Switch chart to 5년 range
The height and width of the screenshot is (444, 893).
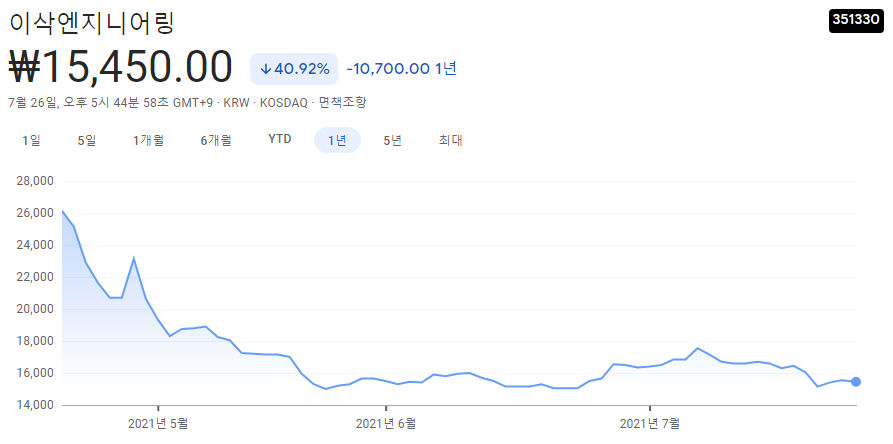393,140
